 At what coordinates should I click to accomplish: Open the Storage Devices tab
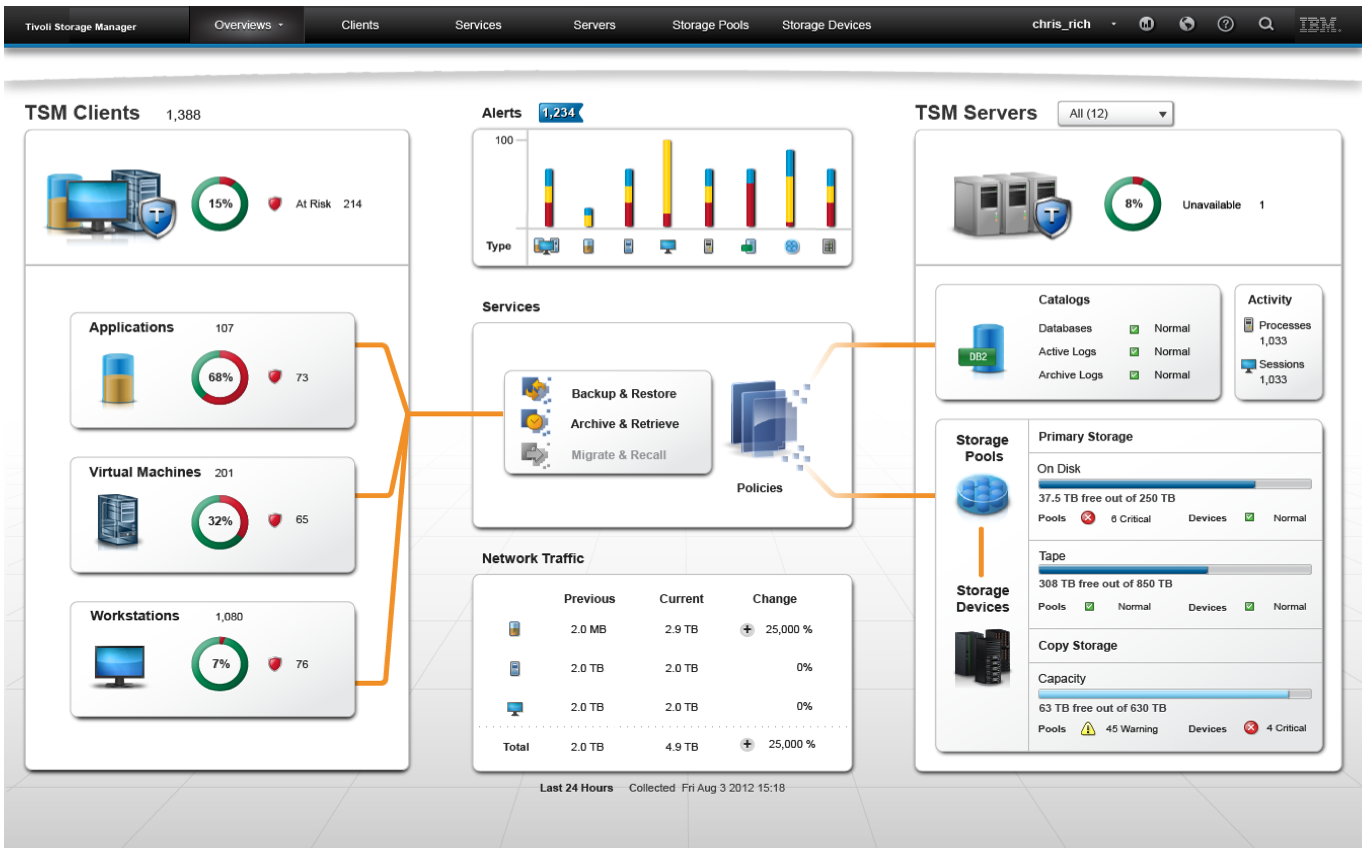point(827,25)
